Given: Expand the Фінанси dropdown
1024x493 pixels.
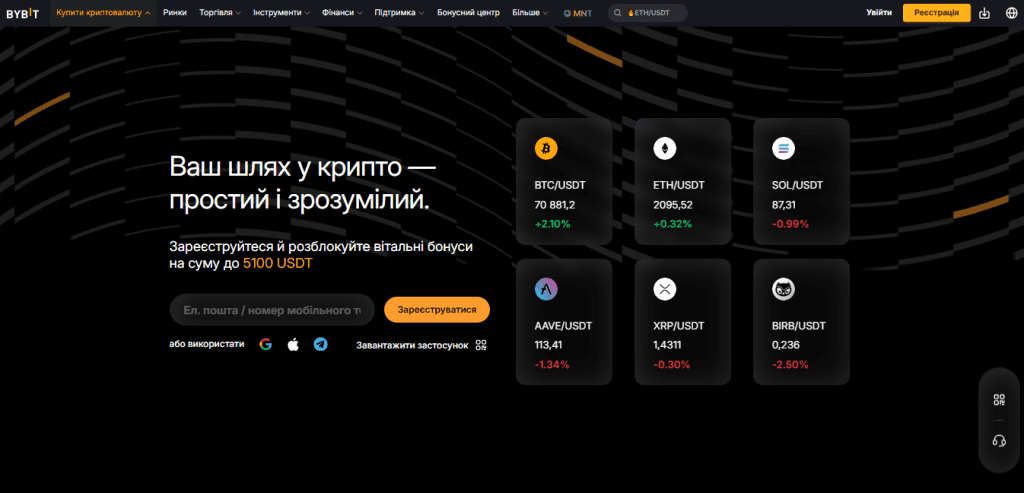Looking at the screenshot, I should click(342, 12).
